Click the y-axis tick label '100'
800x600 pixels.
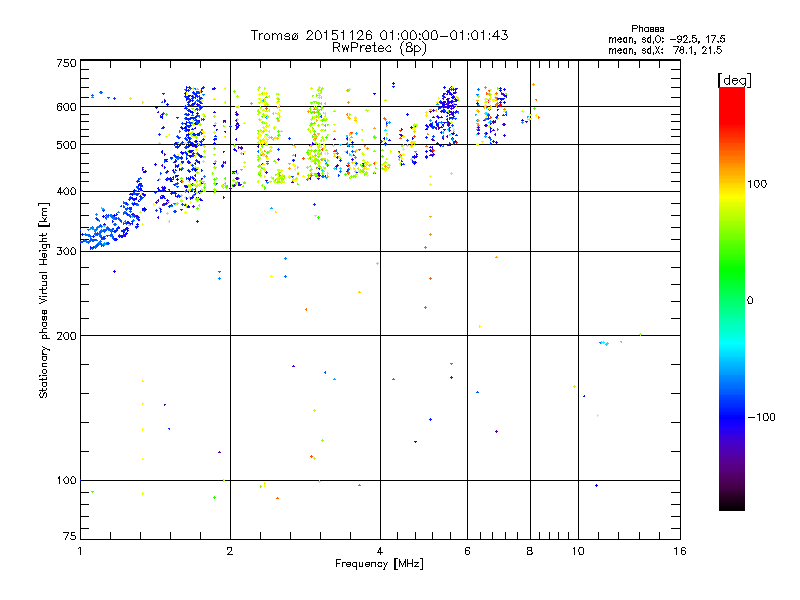[66, 481]
